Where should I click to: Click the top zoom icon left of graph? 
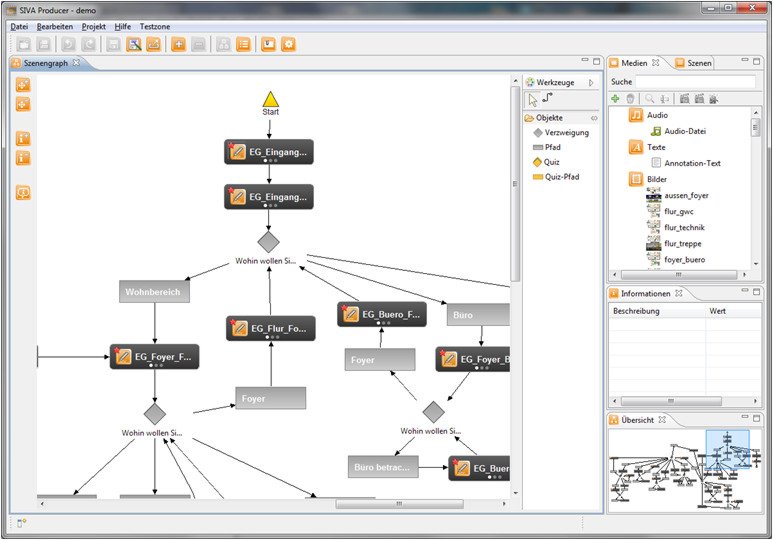point(23,84)
